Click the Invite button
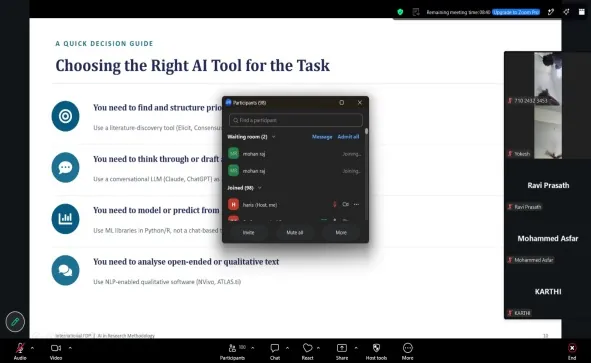This screenshot has height=363, width=591. click(x=248, y=233)
